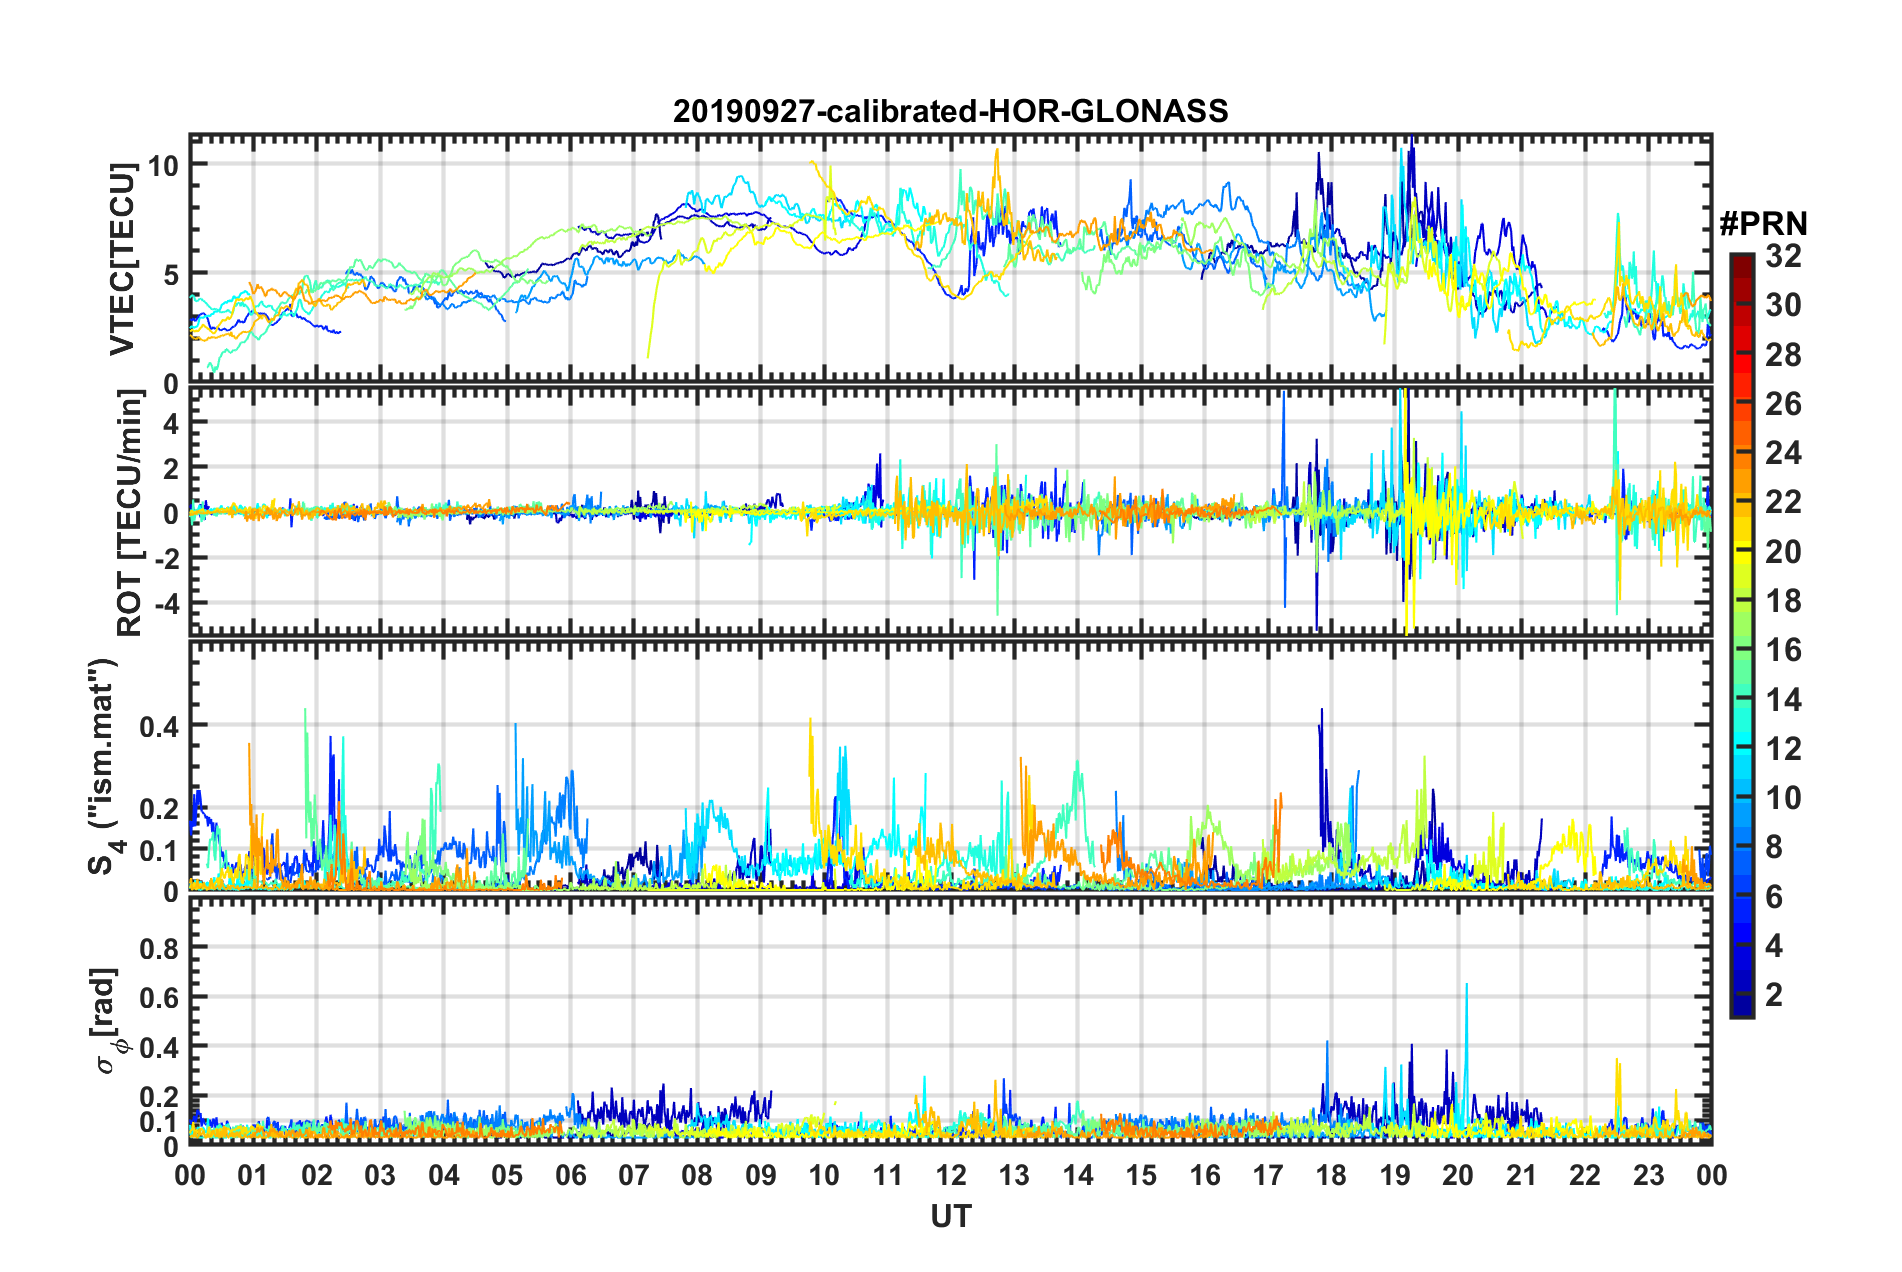The height and width of the screenshot is (1272, 1902).
Task: Click the UT x-axis label
Action: [950, 1216]
